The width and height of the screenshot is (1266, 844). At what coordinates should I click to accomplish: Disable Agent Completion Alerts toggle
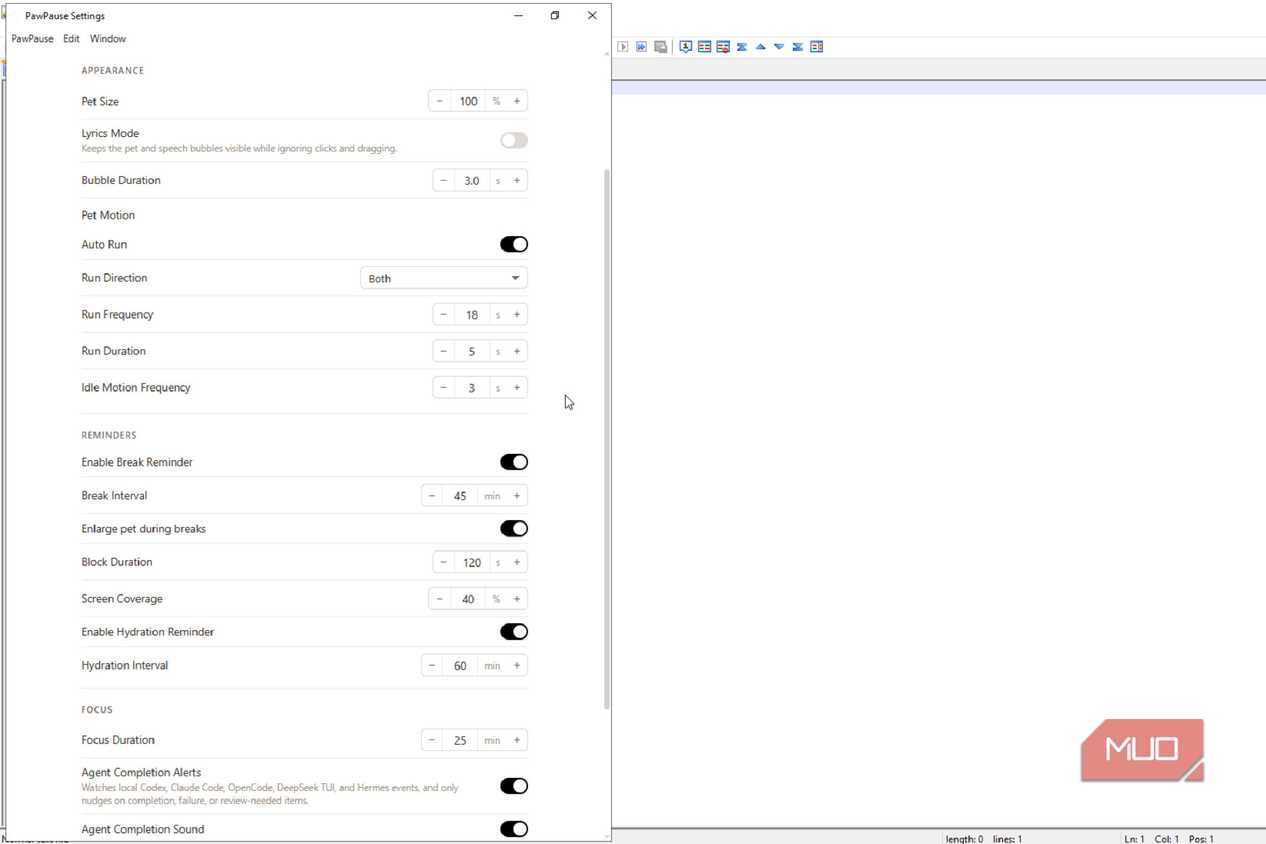514,786
